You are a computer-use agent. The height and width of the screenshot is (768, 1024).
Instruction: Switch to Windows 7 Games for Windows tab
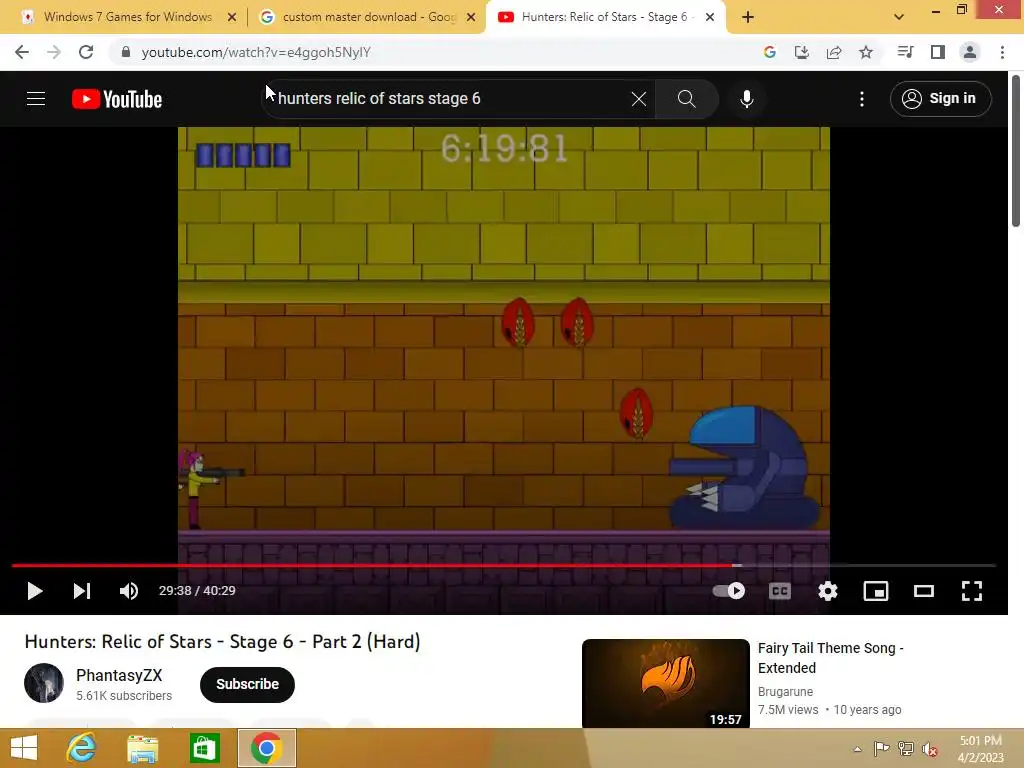coord(127,17)
